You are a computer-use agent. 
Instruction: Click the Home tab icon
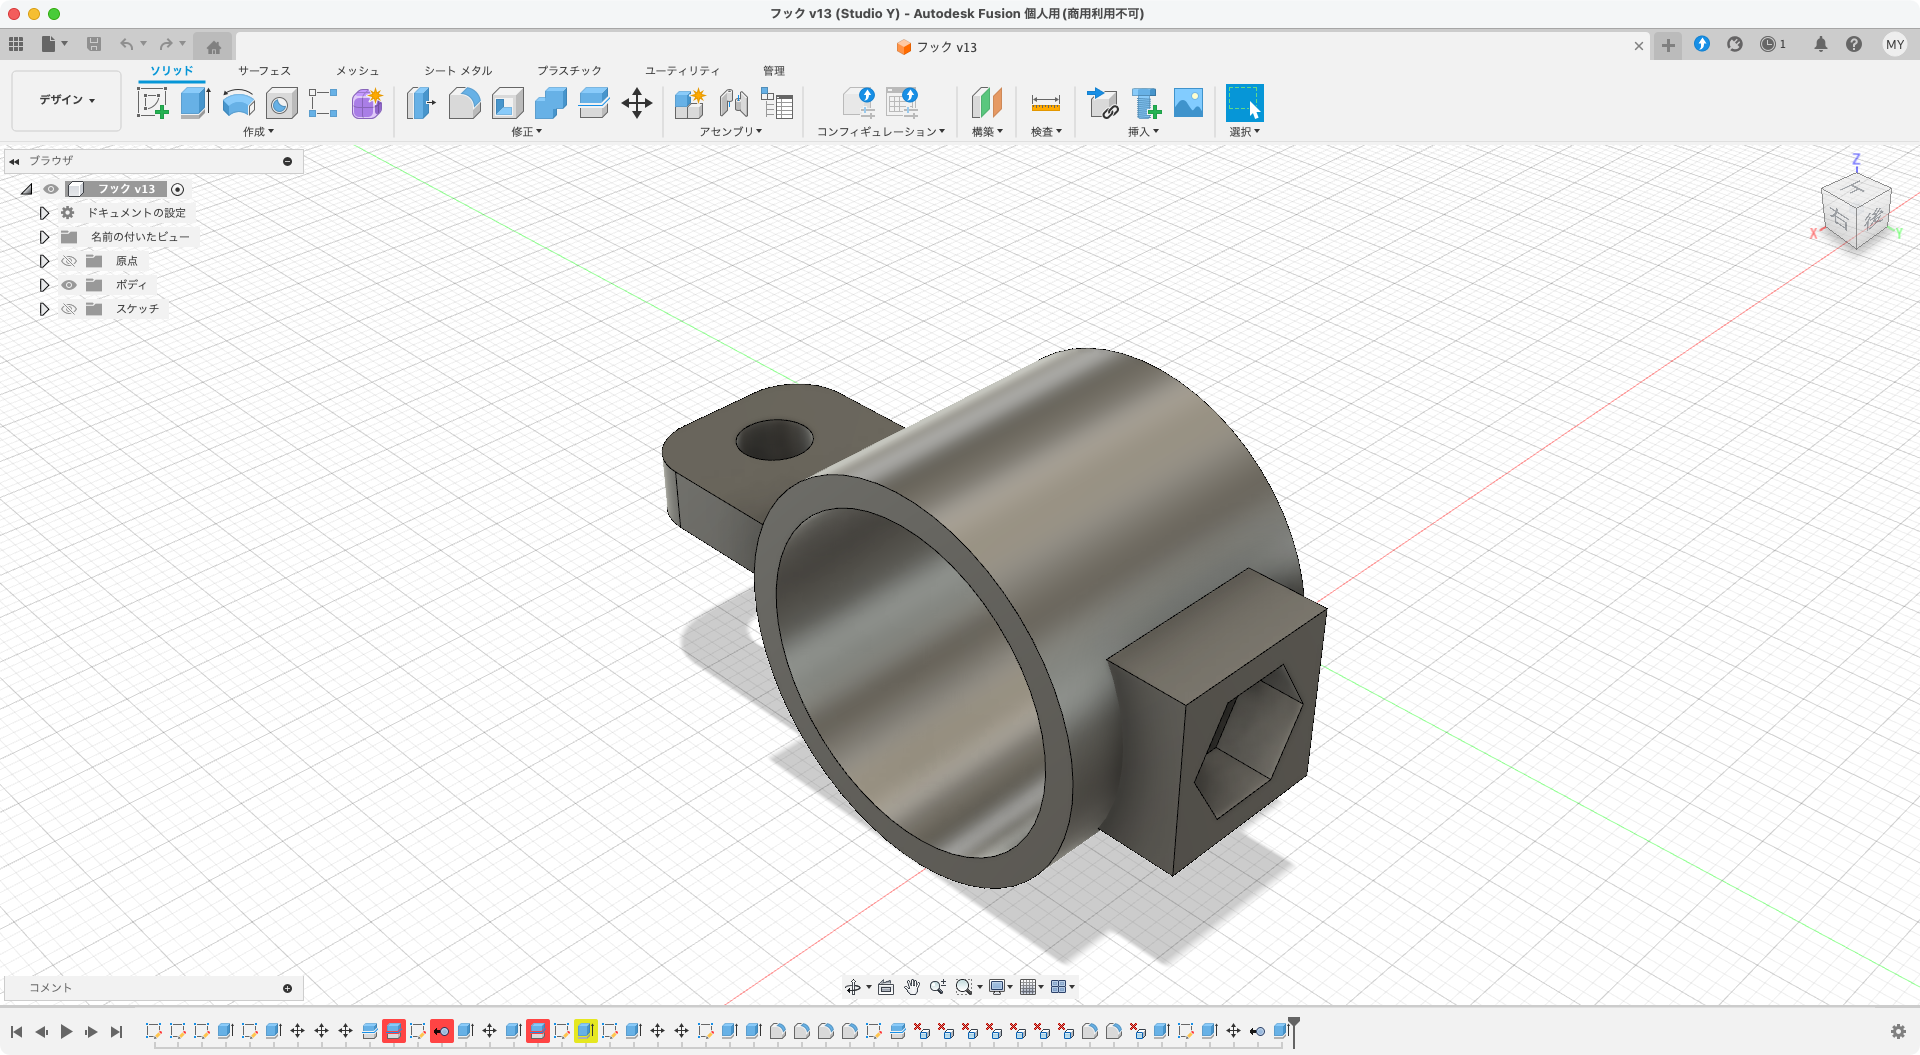point(214,46)
